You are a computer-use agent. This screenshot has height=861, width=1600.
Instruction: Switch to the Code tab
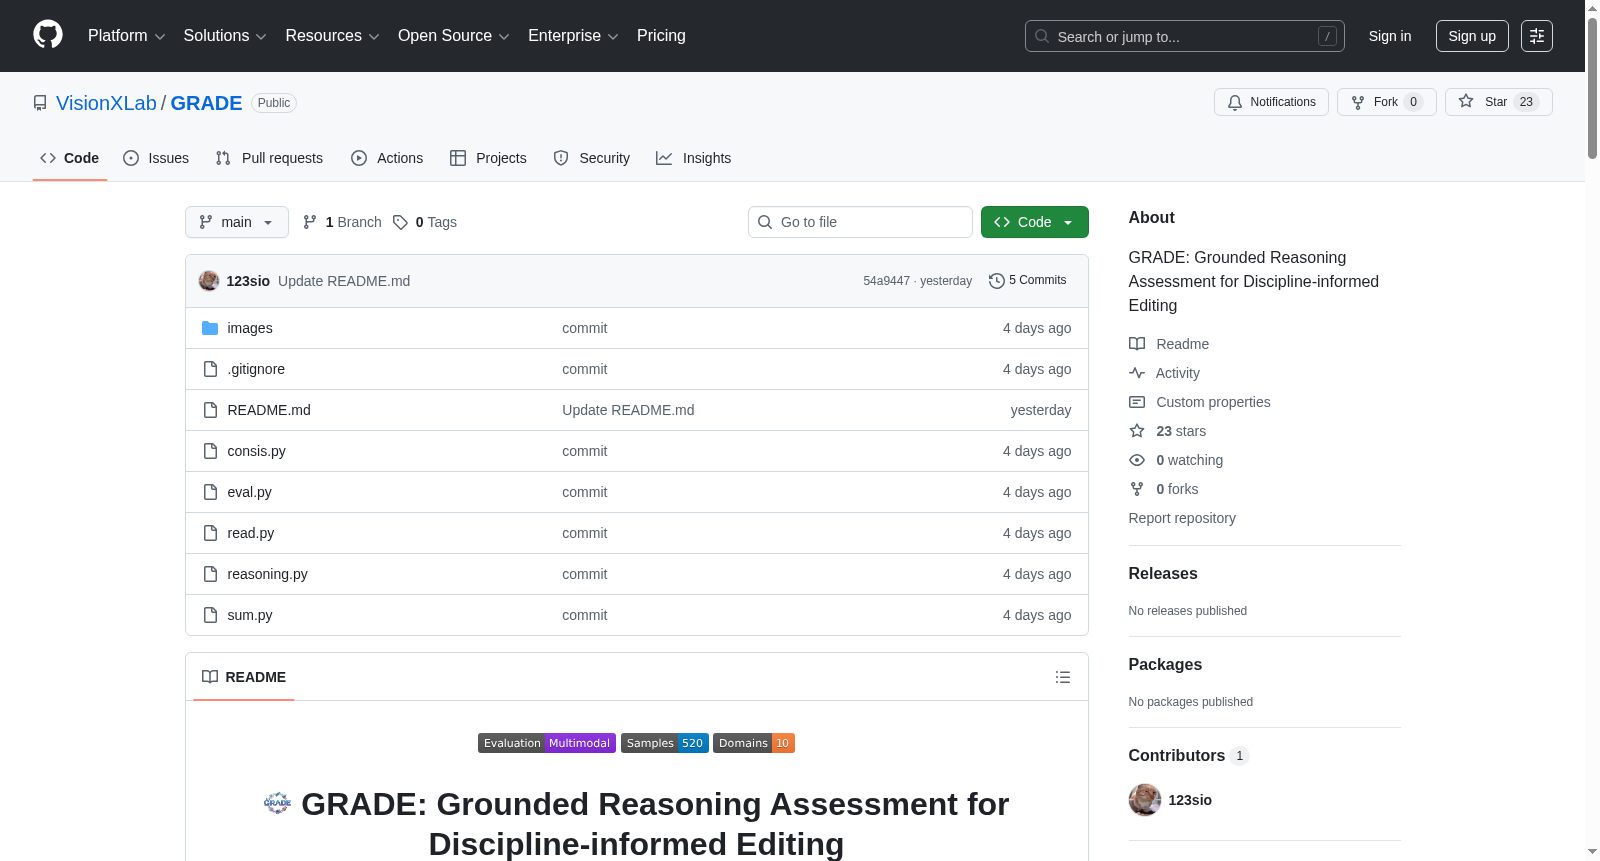[x=70, y=158]
